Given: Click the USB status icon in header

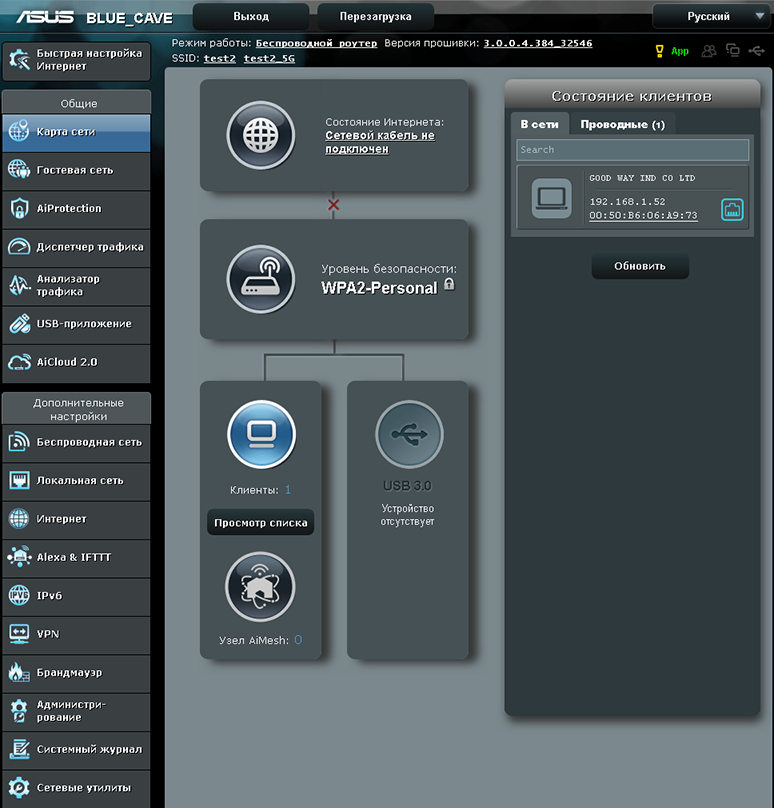Looking at the screenshot, I should [x=756, y=50].
